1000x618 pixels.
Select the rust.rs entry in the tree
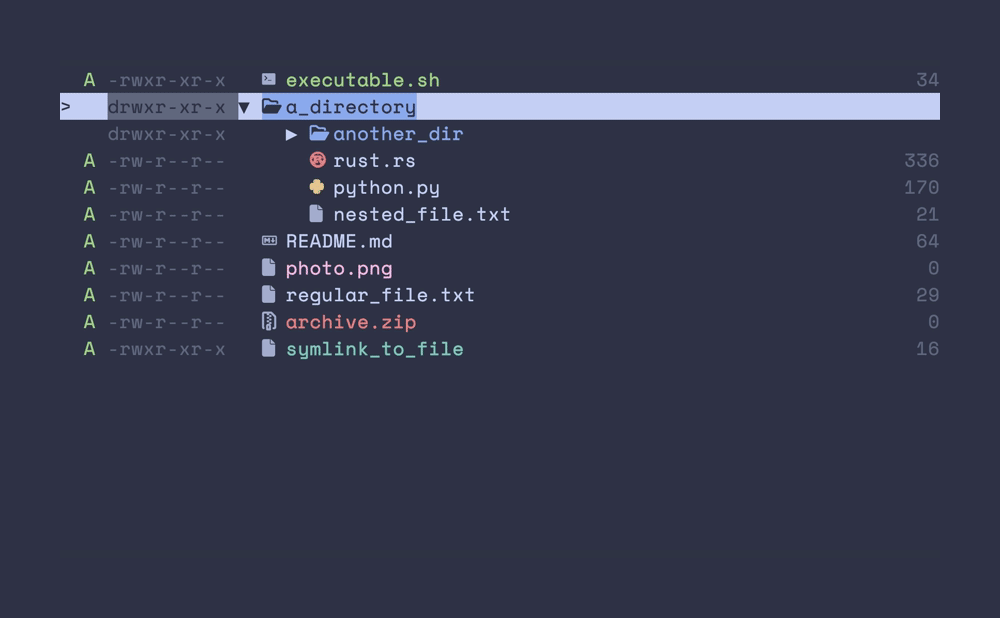pos(374,160)
